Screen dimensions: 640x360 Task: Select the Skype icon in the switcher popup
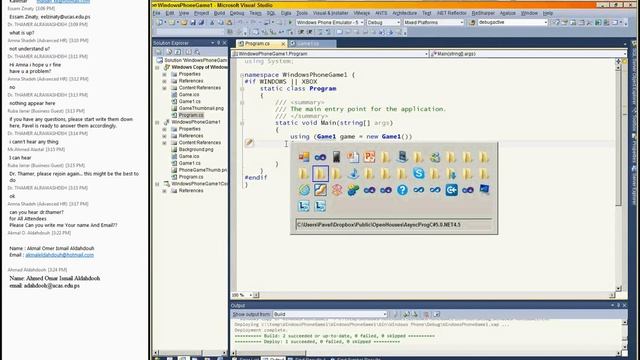click(418, 173)
